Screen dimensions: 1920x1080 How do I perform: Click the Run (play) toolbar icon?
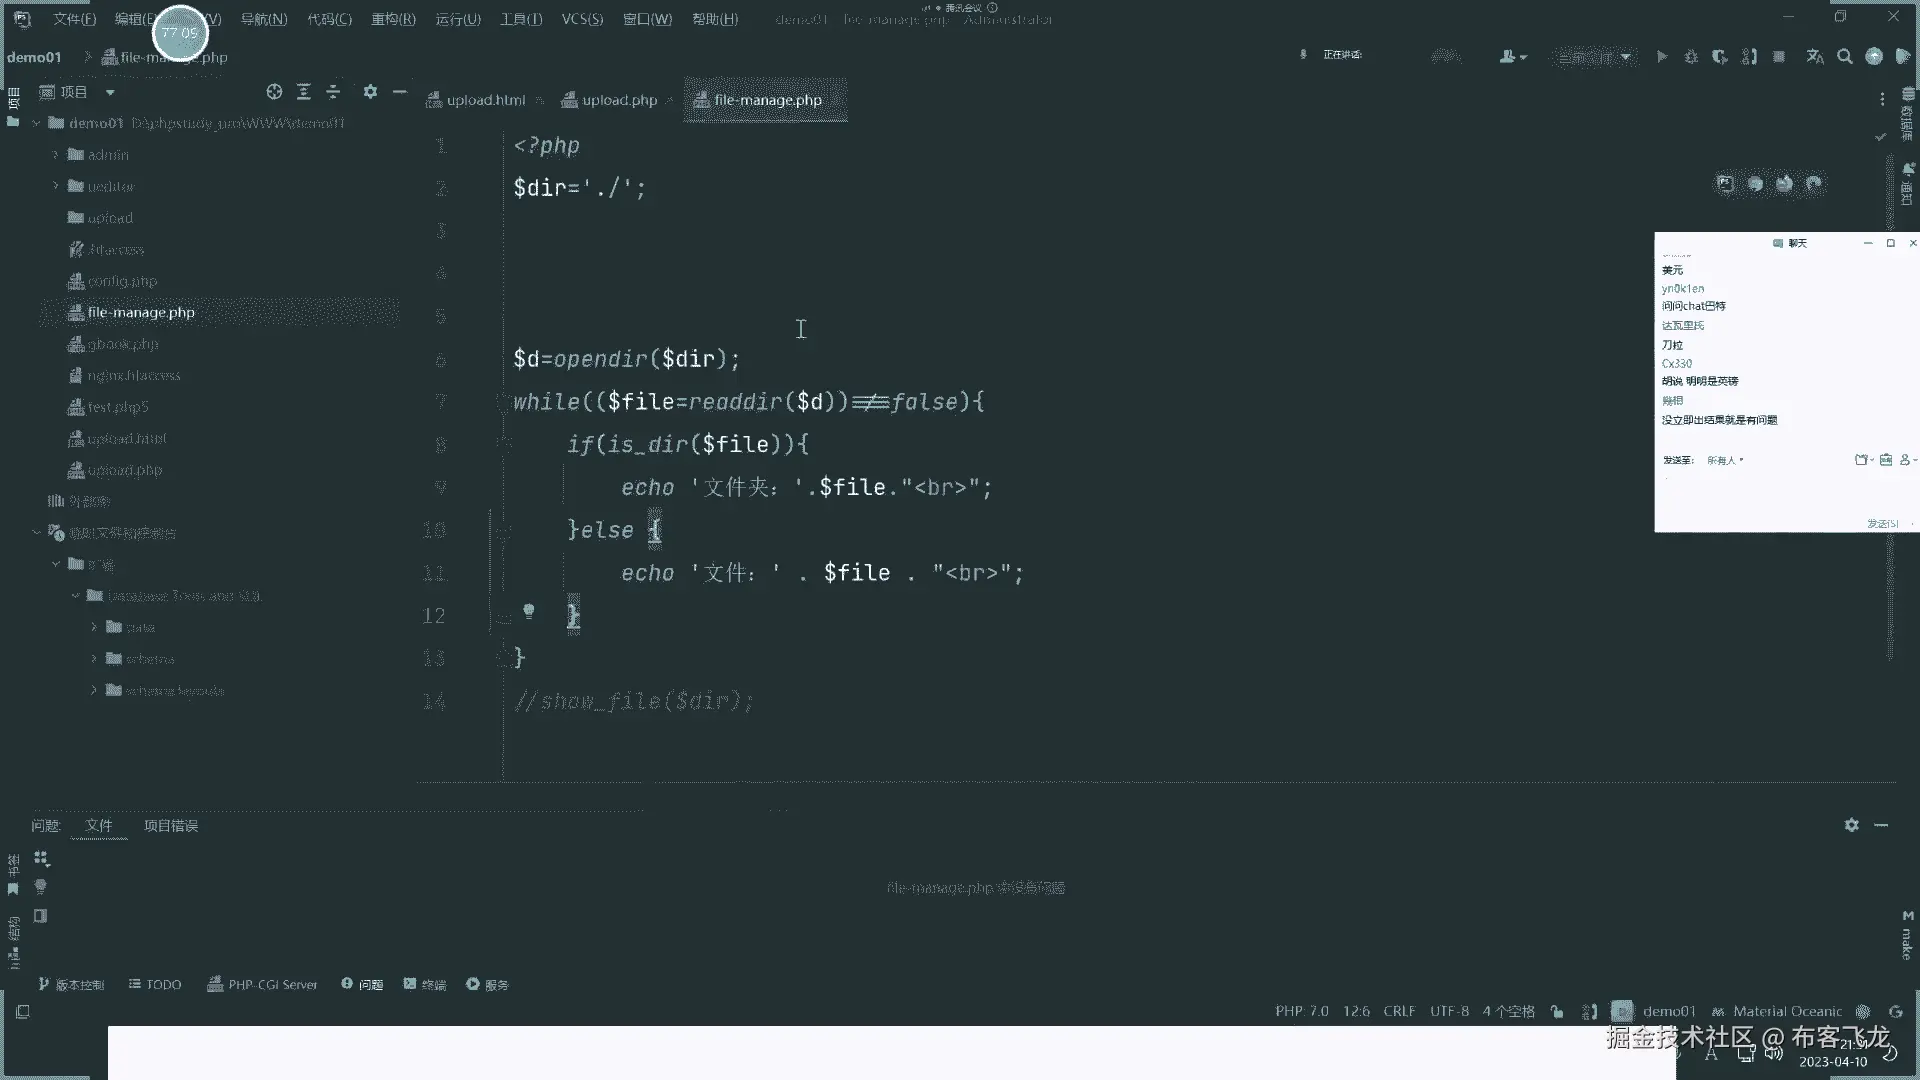(x=1661, y=57)
